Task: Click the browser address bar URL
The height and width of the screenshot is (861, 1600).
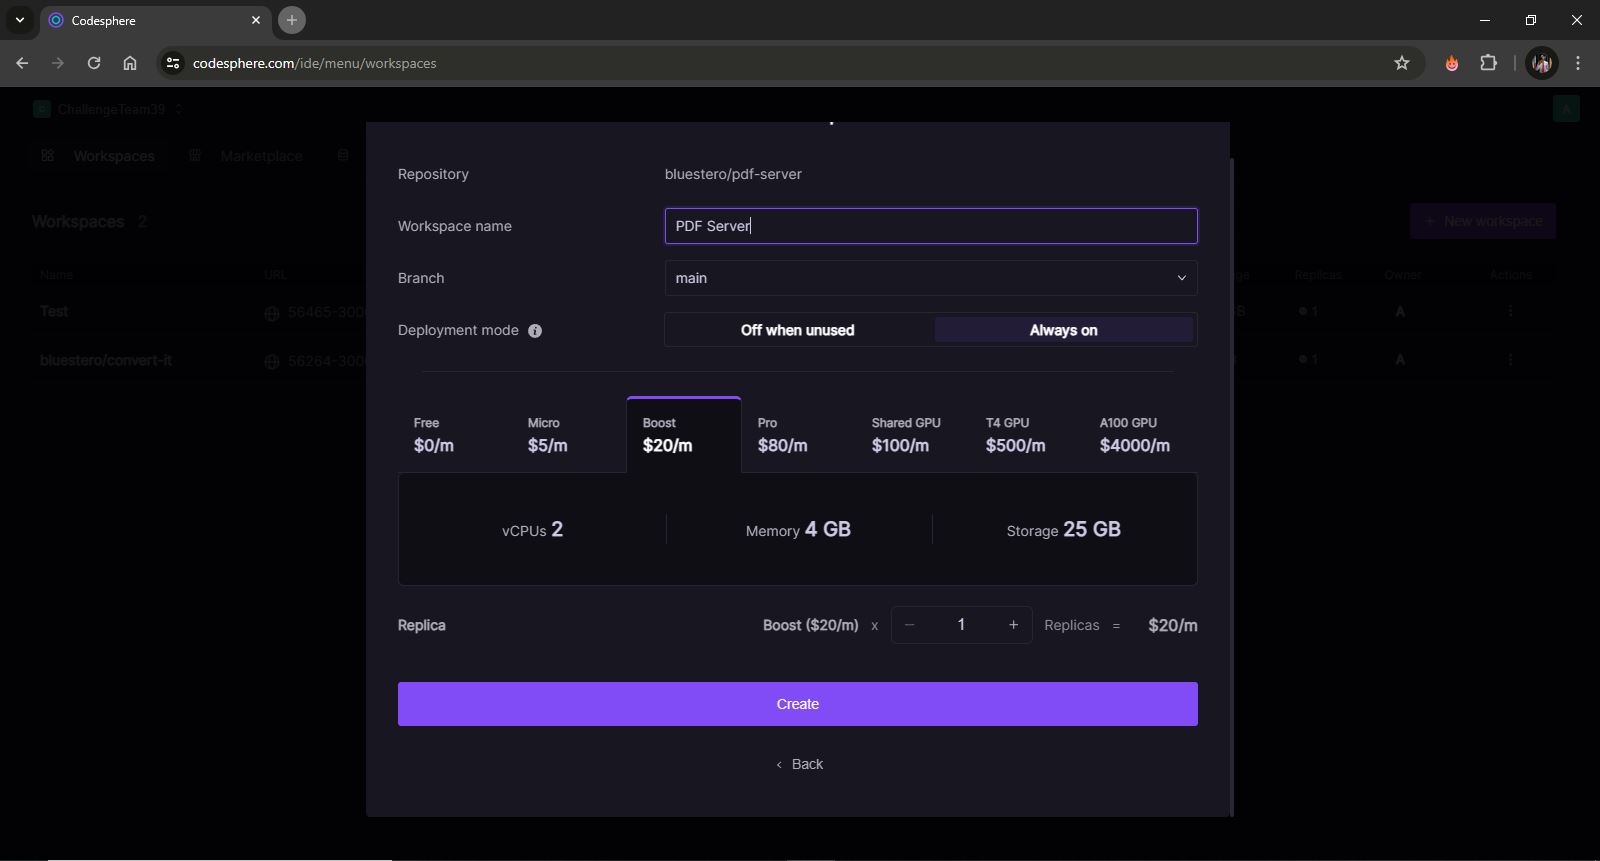Action: (x=314, y=63)
